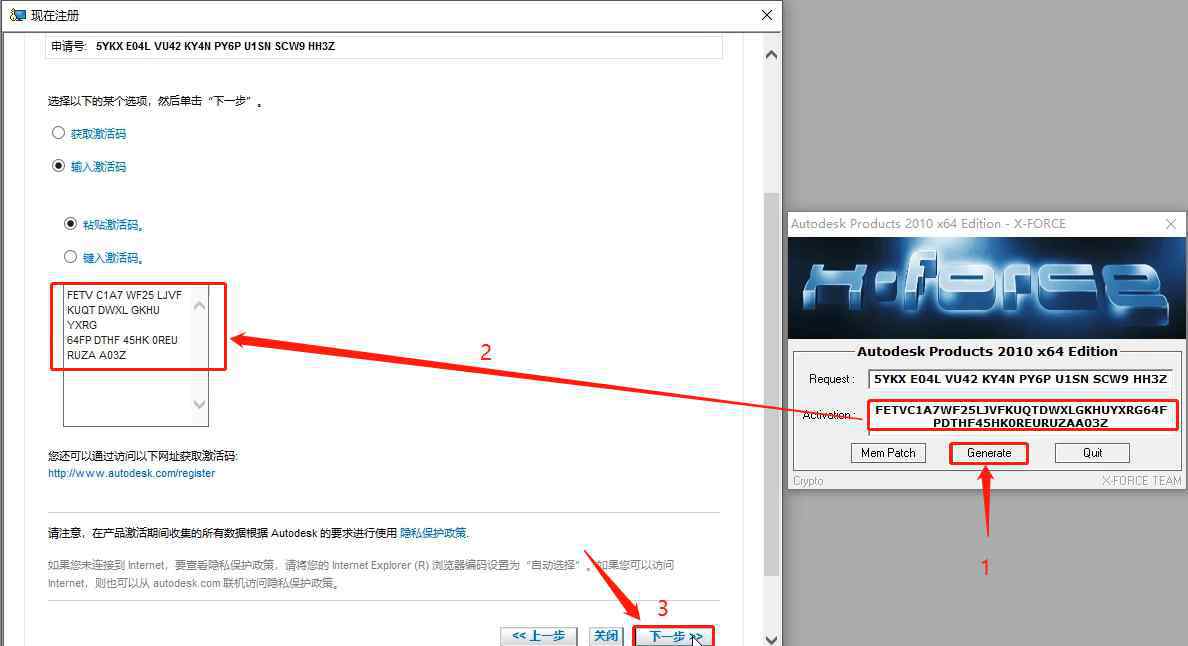Click the Quit button in X-FORCE window
Image resolution: width=1188 pixels, height=646 pixels.
pyautogui.click(x=1092, y=453)
